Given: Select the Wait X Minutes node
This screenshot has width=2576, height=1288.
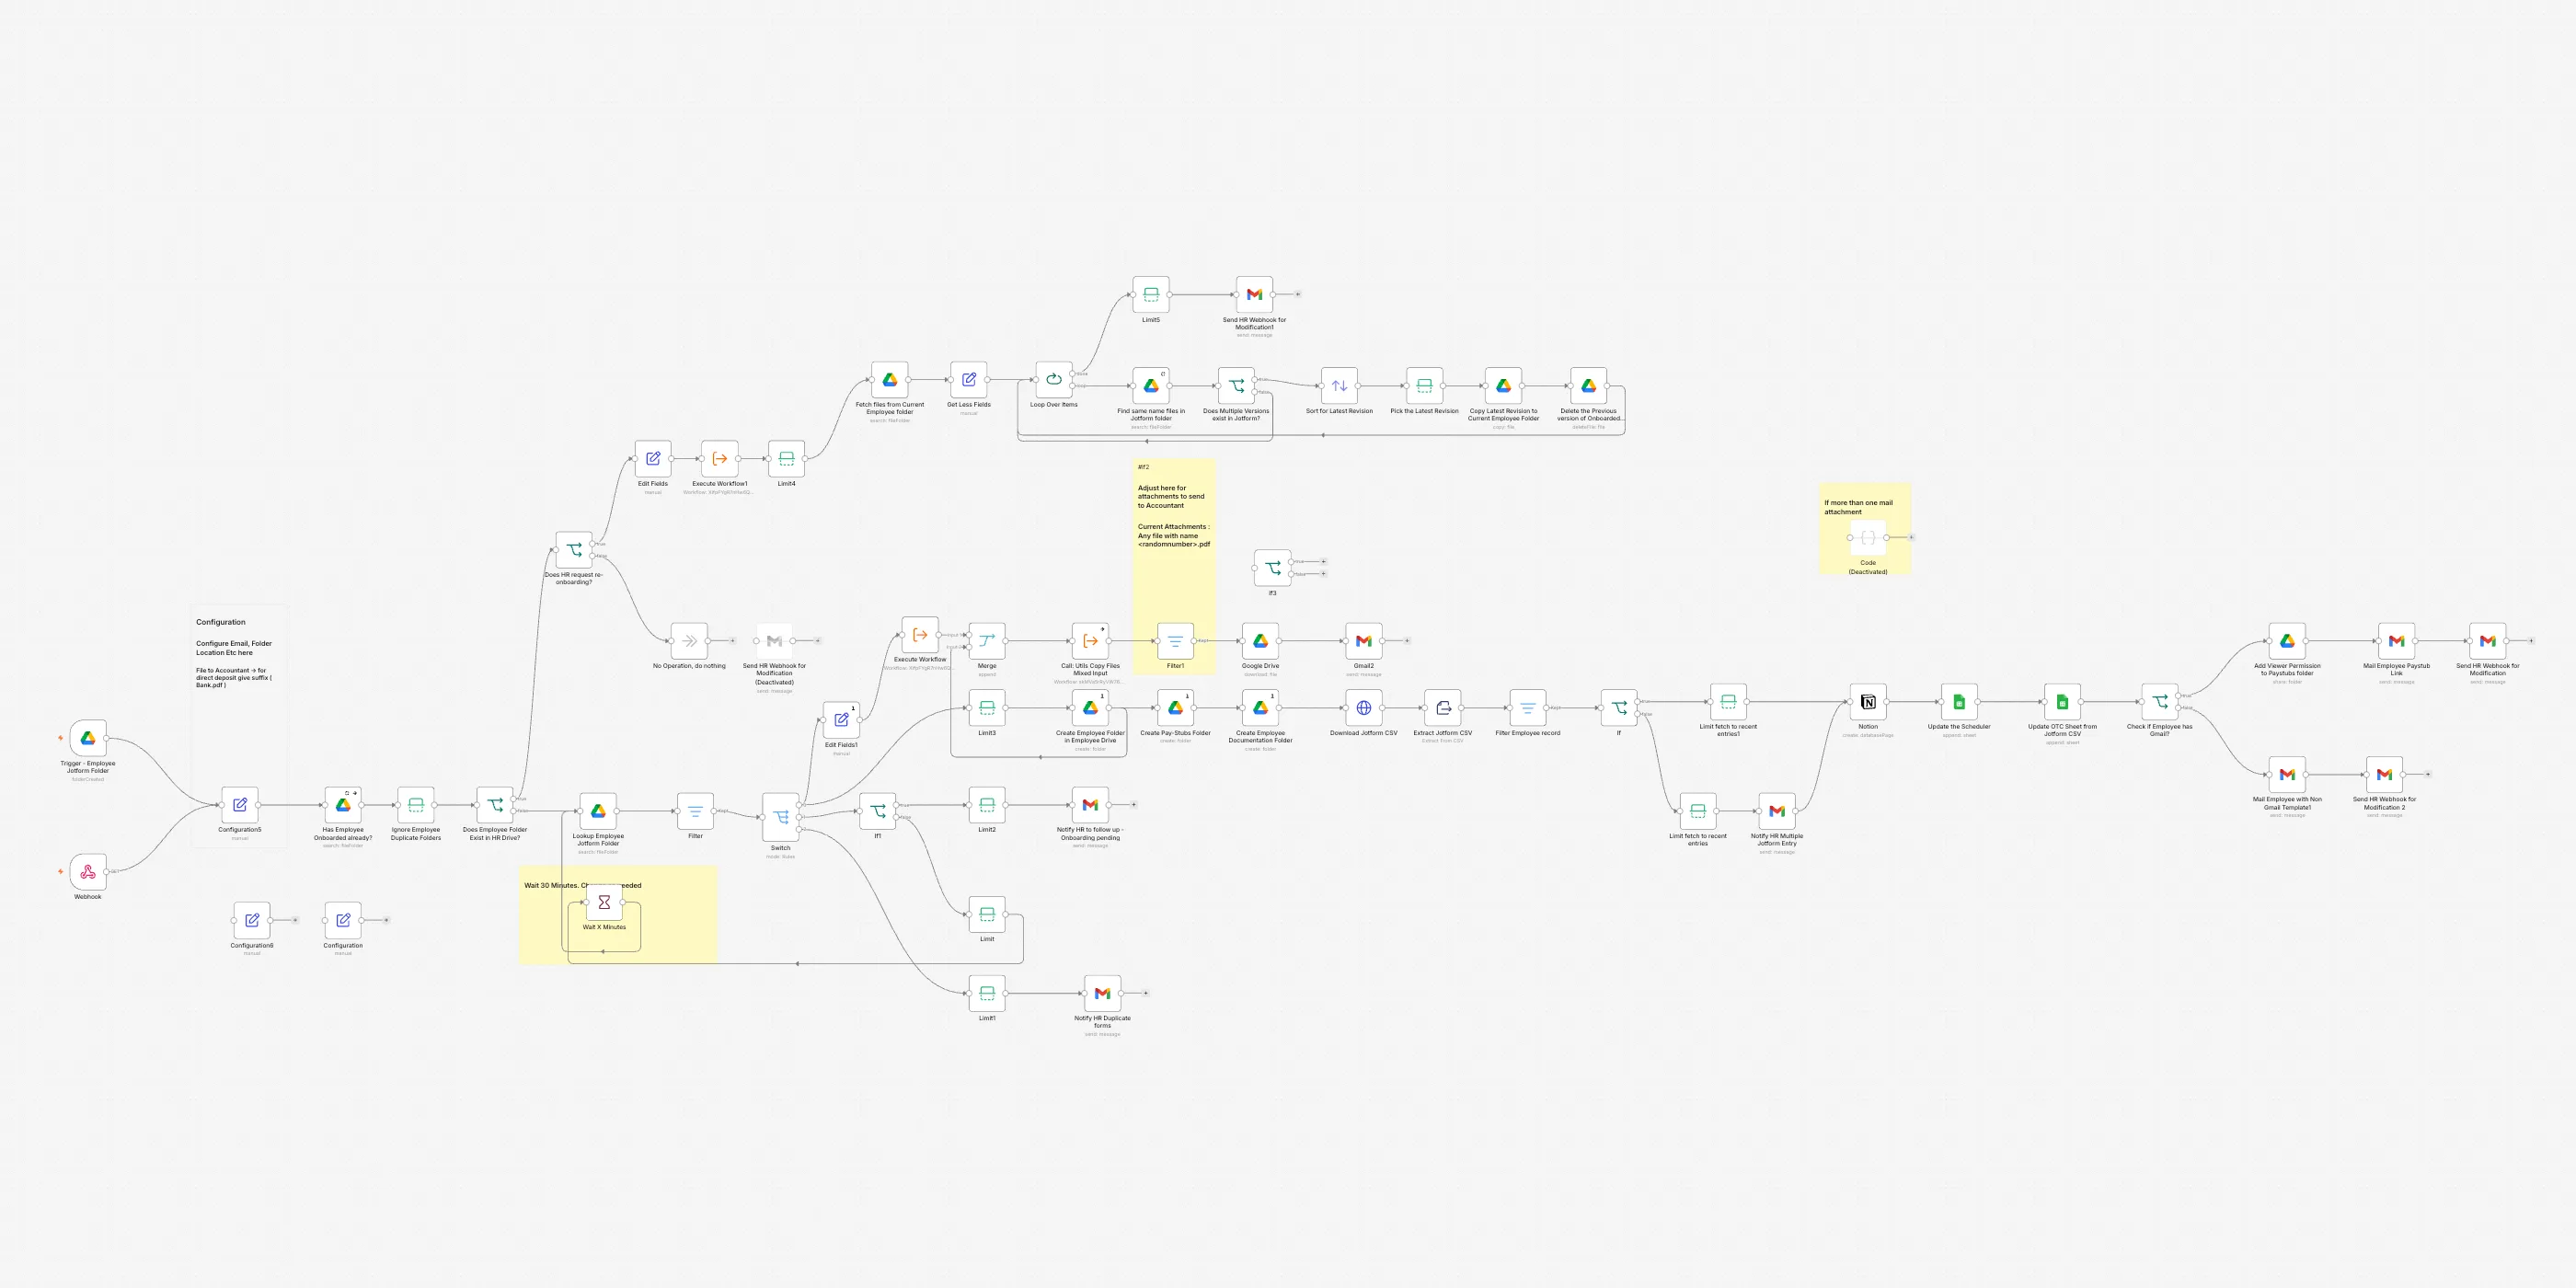Looking at the screenshot, I should pos(604,902).
